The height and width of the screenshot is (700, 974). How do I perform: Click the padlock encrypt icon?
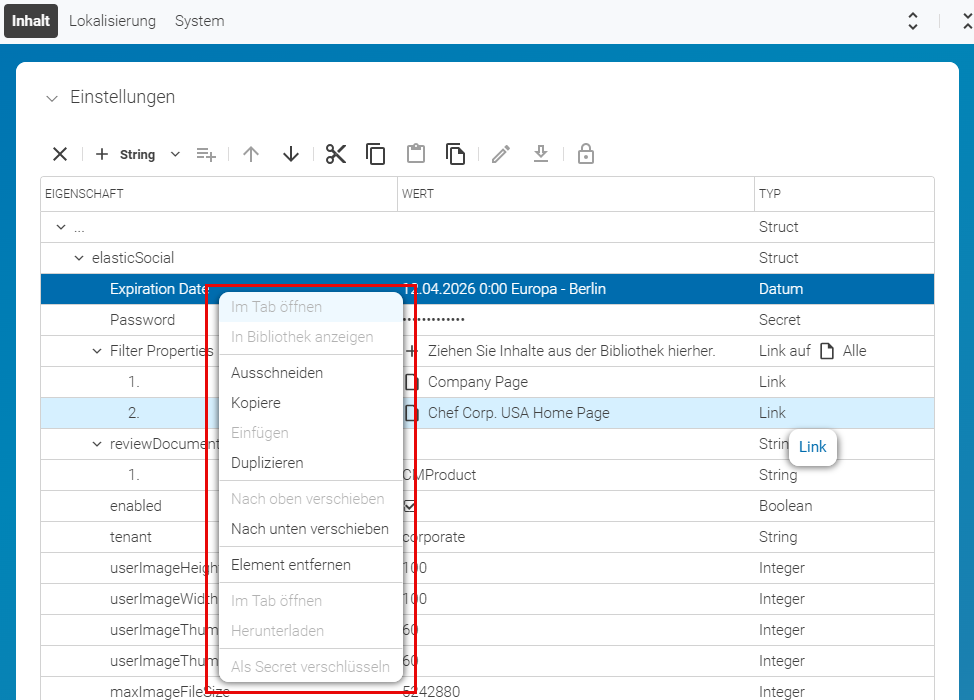pos(585,154)
